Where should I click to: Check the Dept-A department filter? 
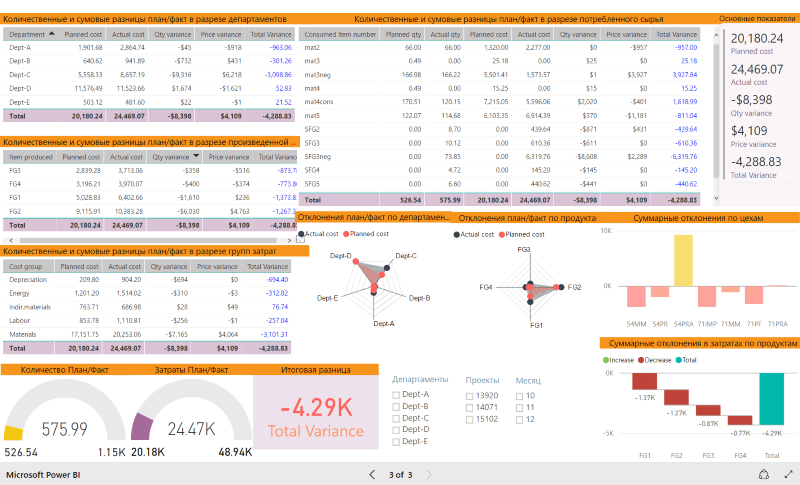click(397, 395)
